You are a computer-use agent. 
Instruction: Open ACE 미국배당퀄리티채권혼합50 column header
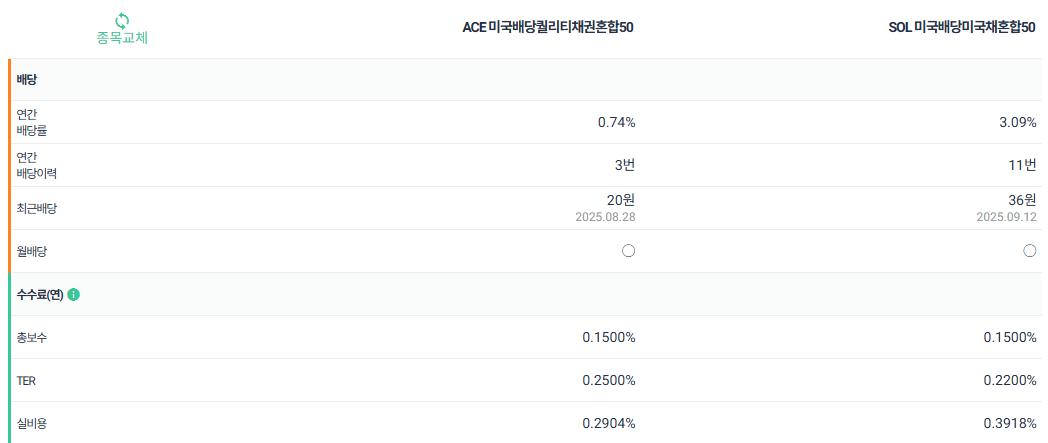coord(548,27)
